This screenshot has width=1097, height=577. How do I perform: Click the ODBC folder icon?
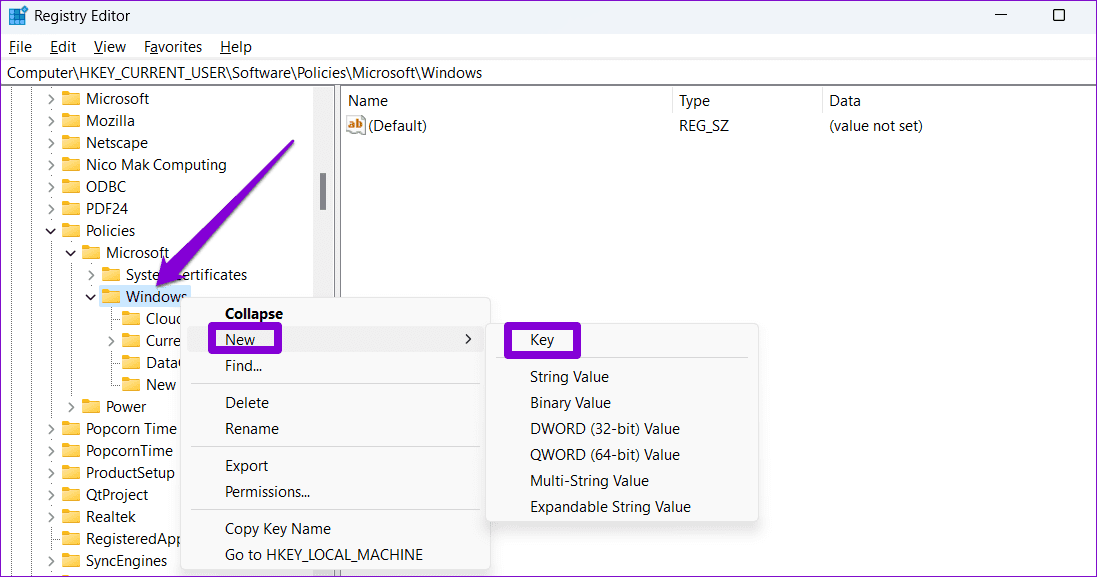pos(71,187)
